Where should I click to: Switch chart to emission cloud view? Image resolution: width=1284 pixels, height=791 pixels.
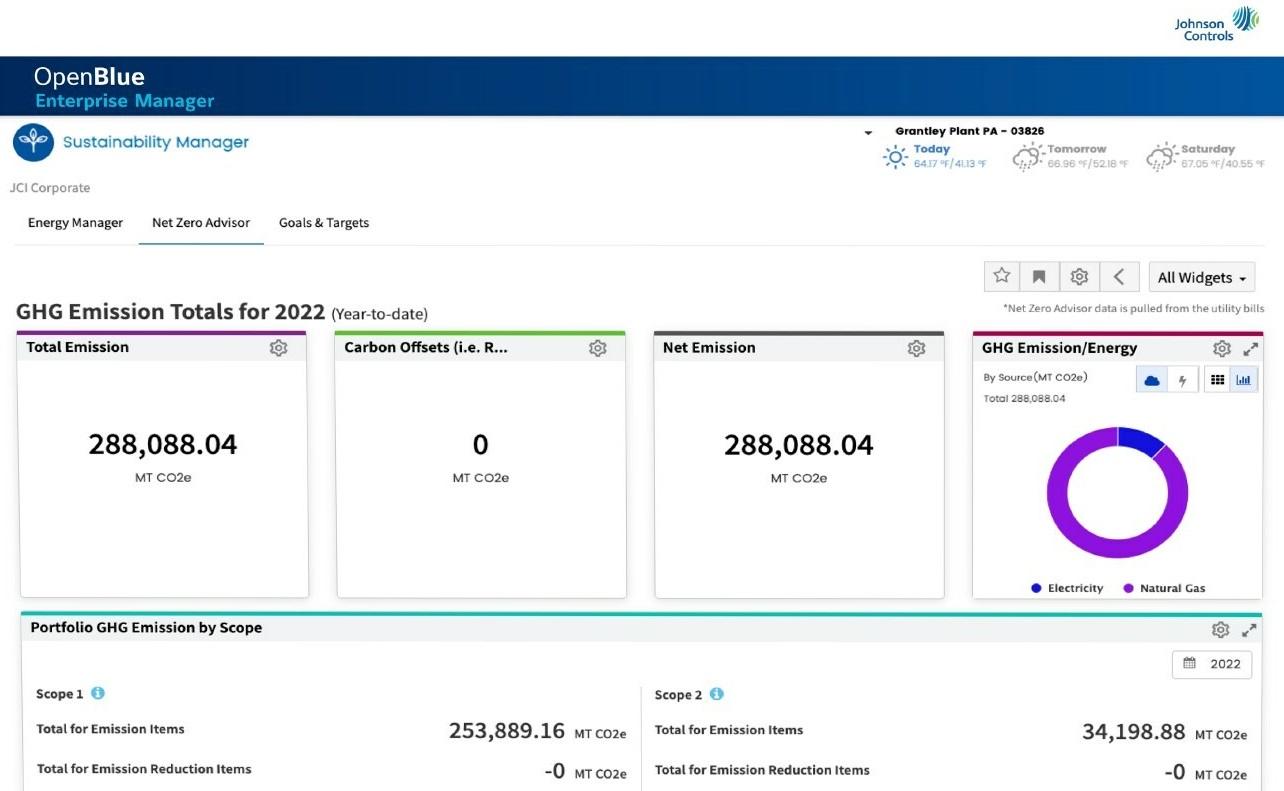(x=1152, y=380)
